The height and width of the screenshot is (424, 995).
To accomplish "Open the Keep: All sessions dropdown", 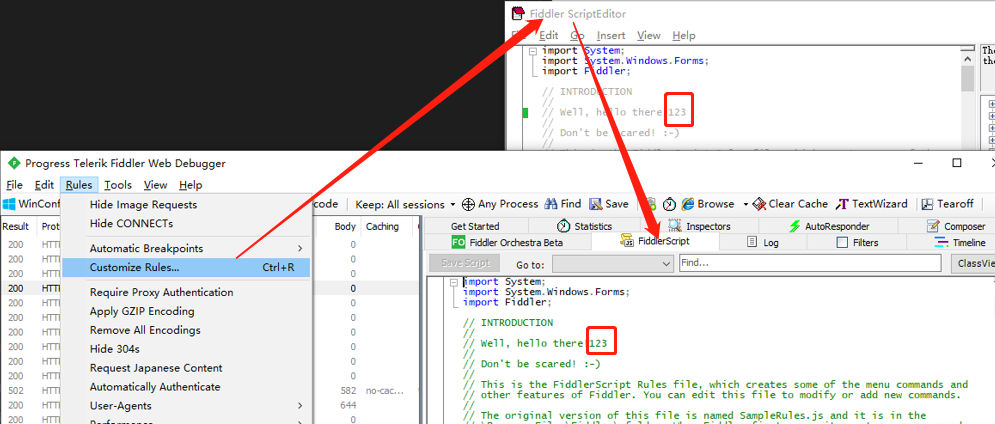I will (405, 204).
